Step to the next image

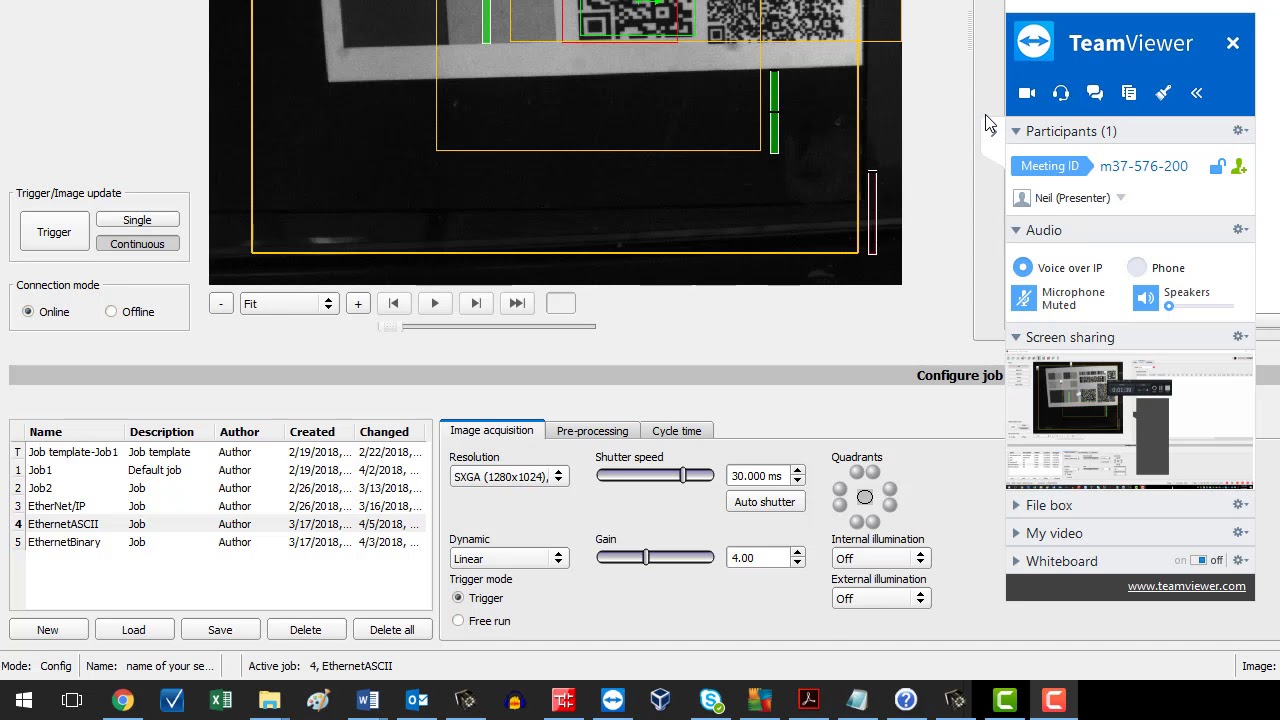[476, 303]
